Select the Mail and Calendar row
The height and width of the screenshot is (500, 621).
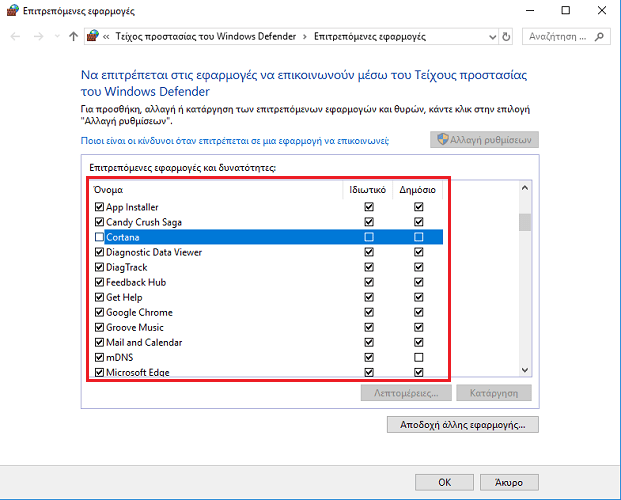(268, 342)
